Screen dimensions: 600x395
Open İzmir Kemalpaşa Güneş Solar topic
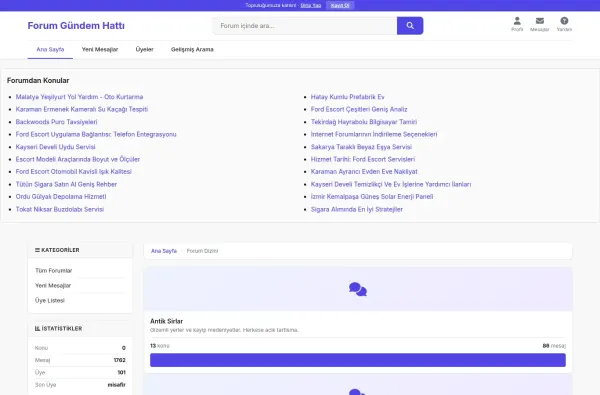(x=372, y=197)
